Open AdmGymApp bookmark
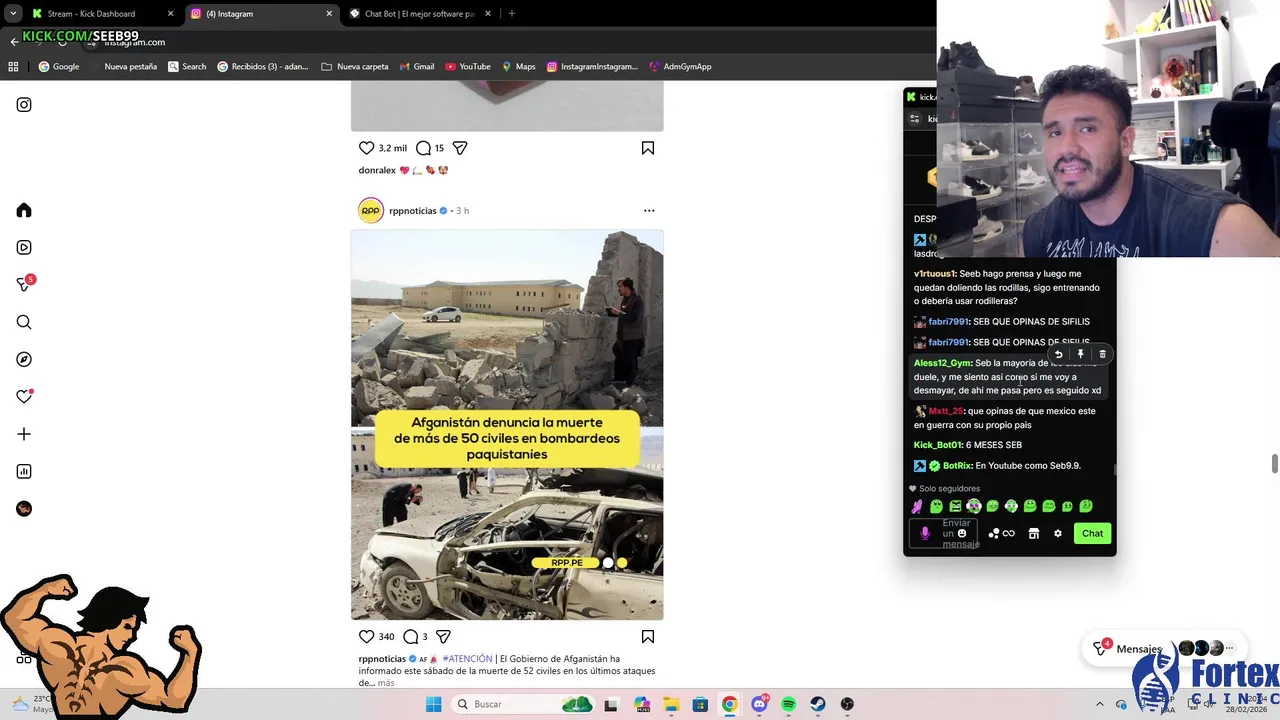1280x720 pixels. [x=680, y=67]
